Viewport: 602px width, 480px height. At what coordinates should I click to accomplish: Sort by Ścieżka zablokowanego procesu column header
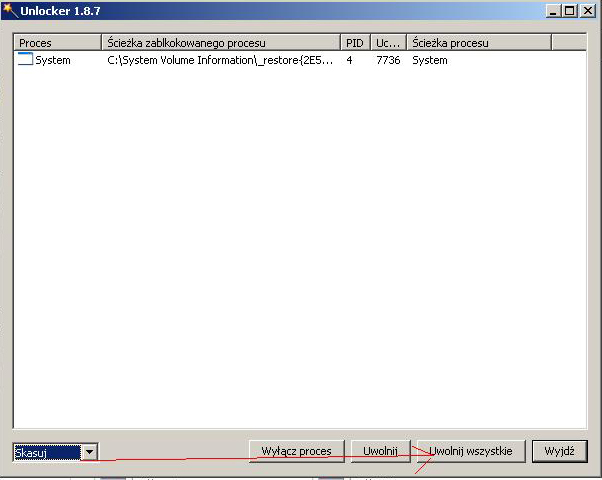221,42
